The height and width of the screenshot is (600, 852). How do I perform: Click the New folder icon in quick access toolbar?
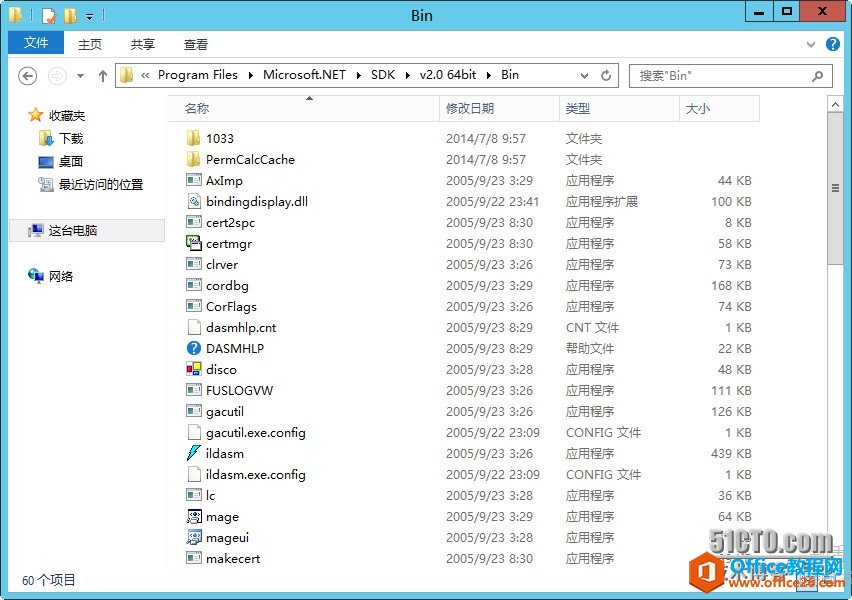tap(70, 16)
